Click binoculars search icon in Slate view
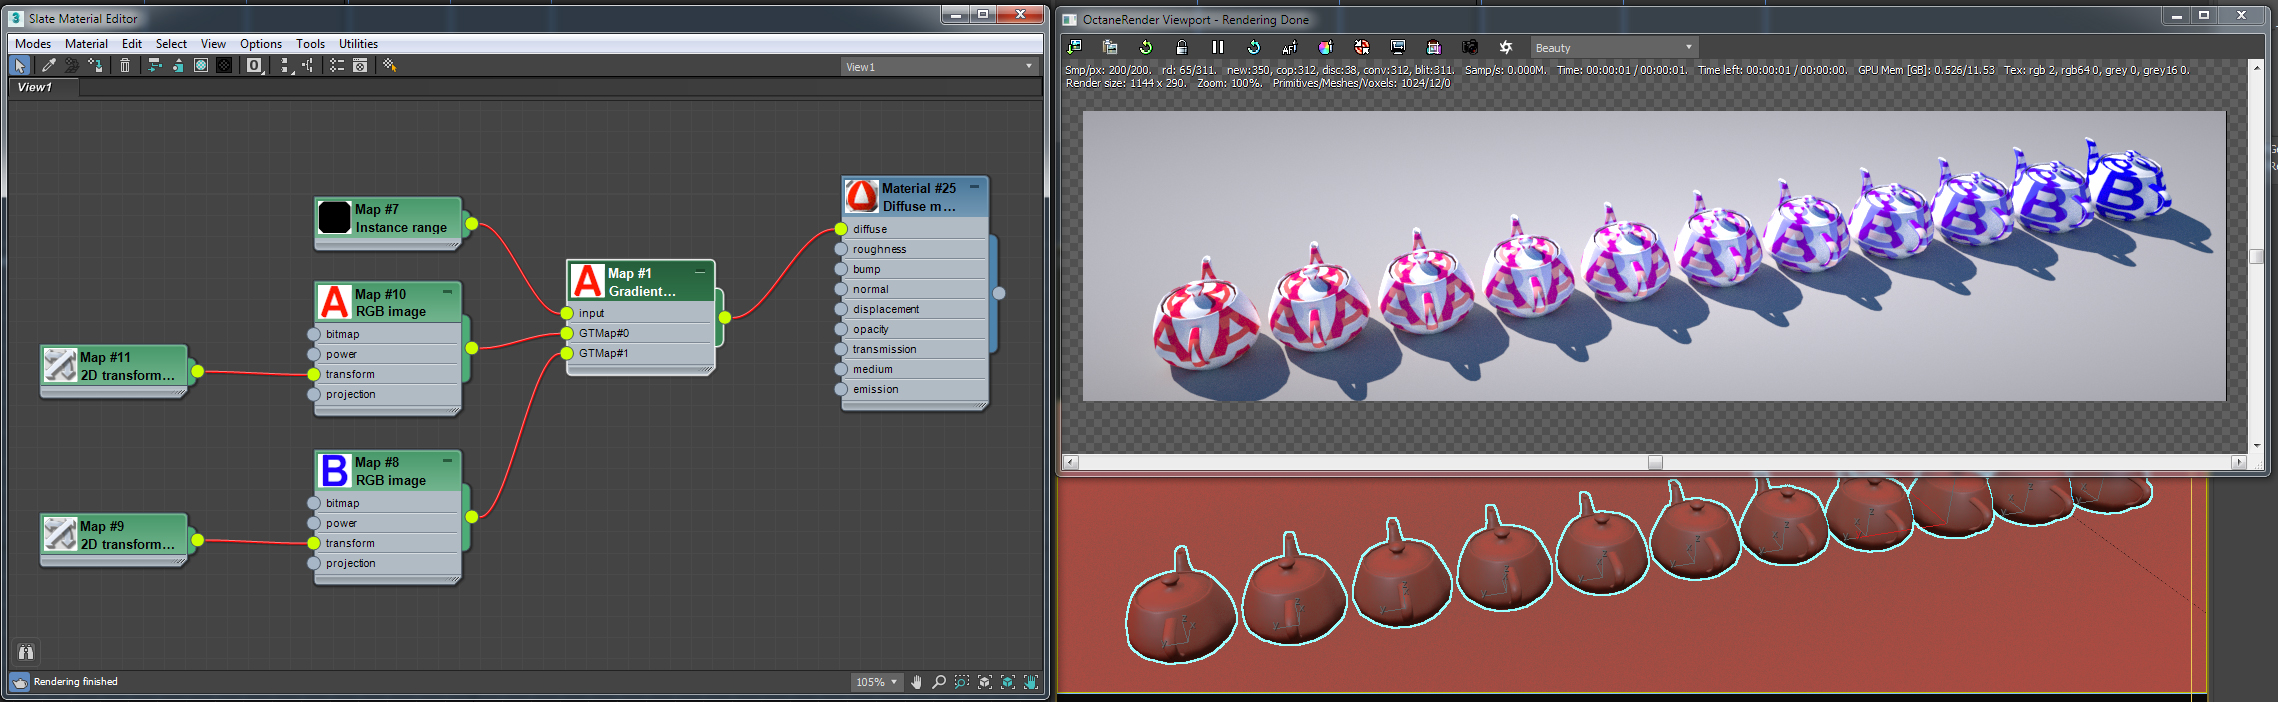Viewport: 2278px width, 702px height. coord(26,652)
